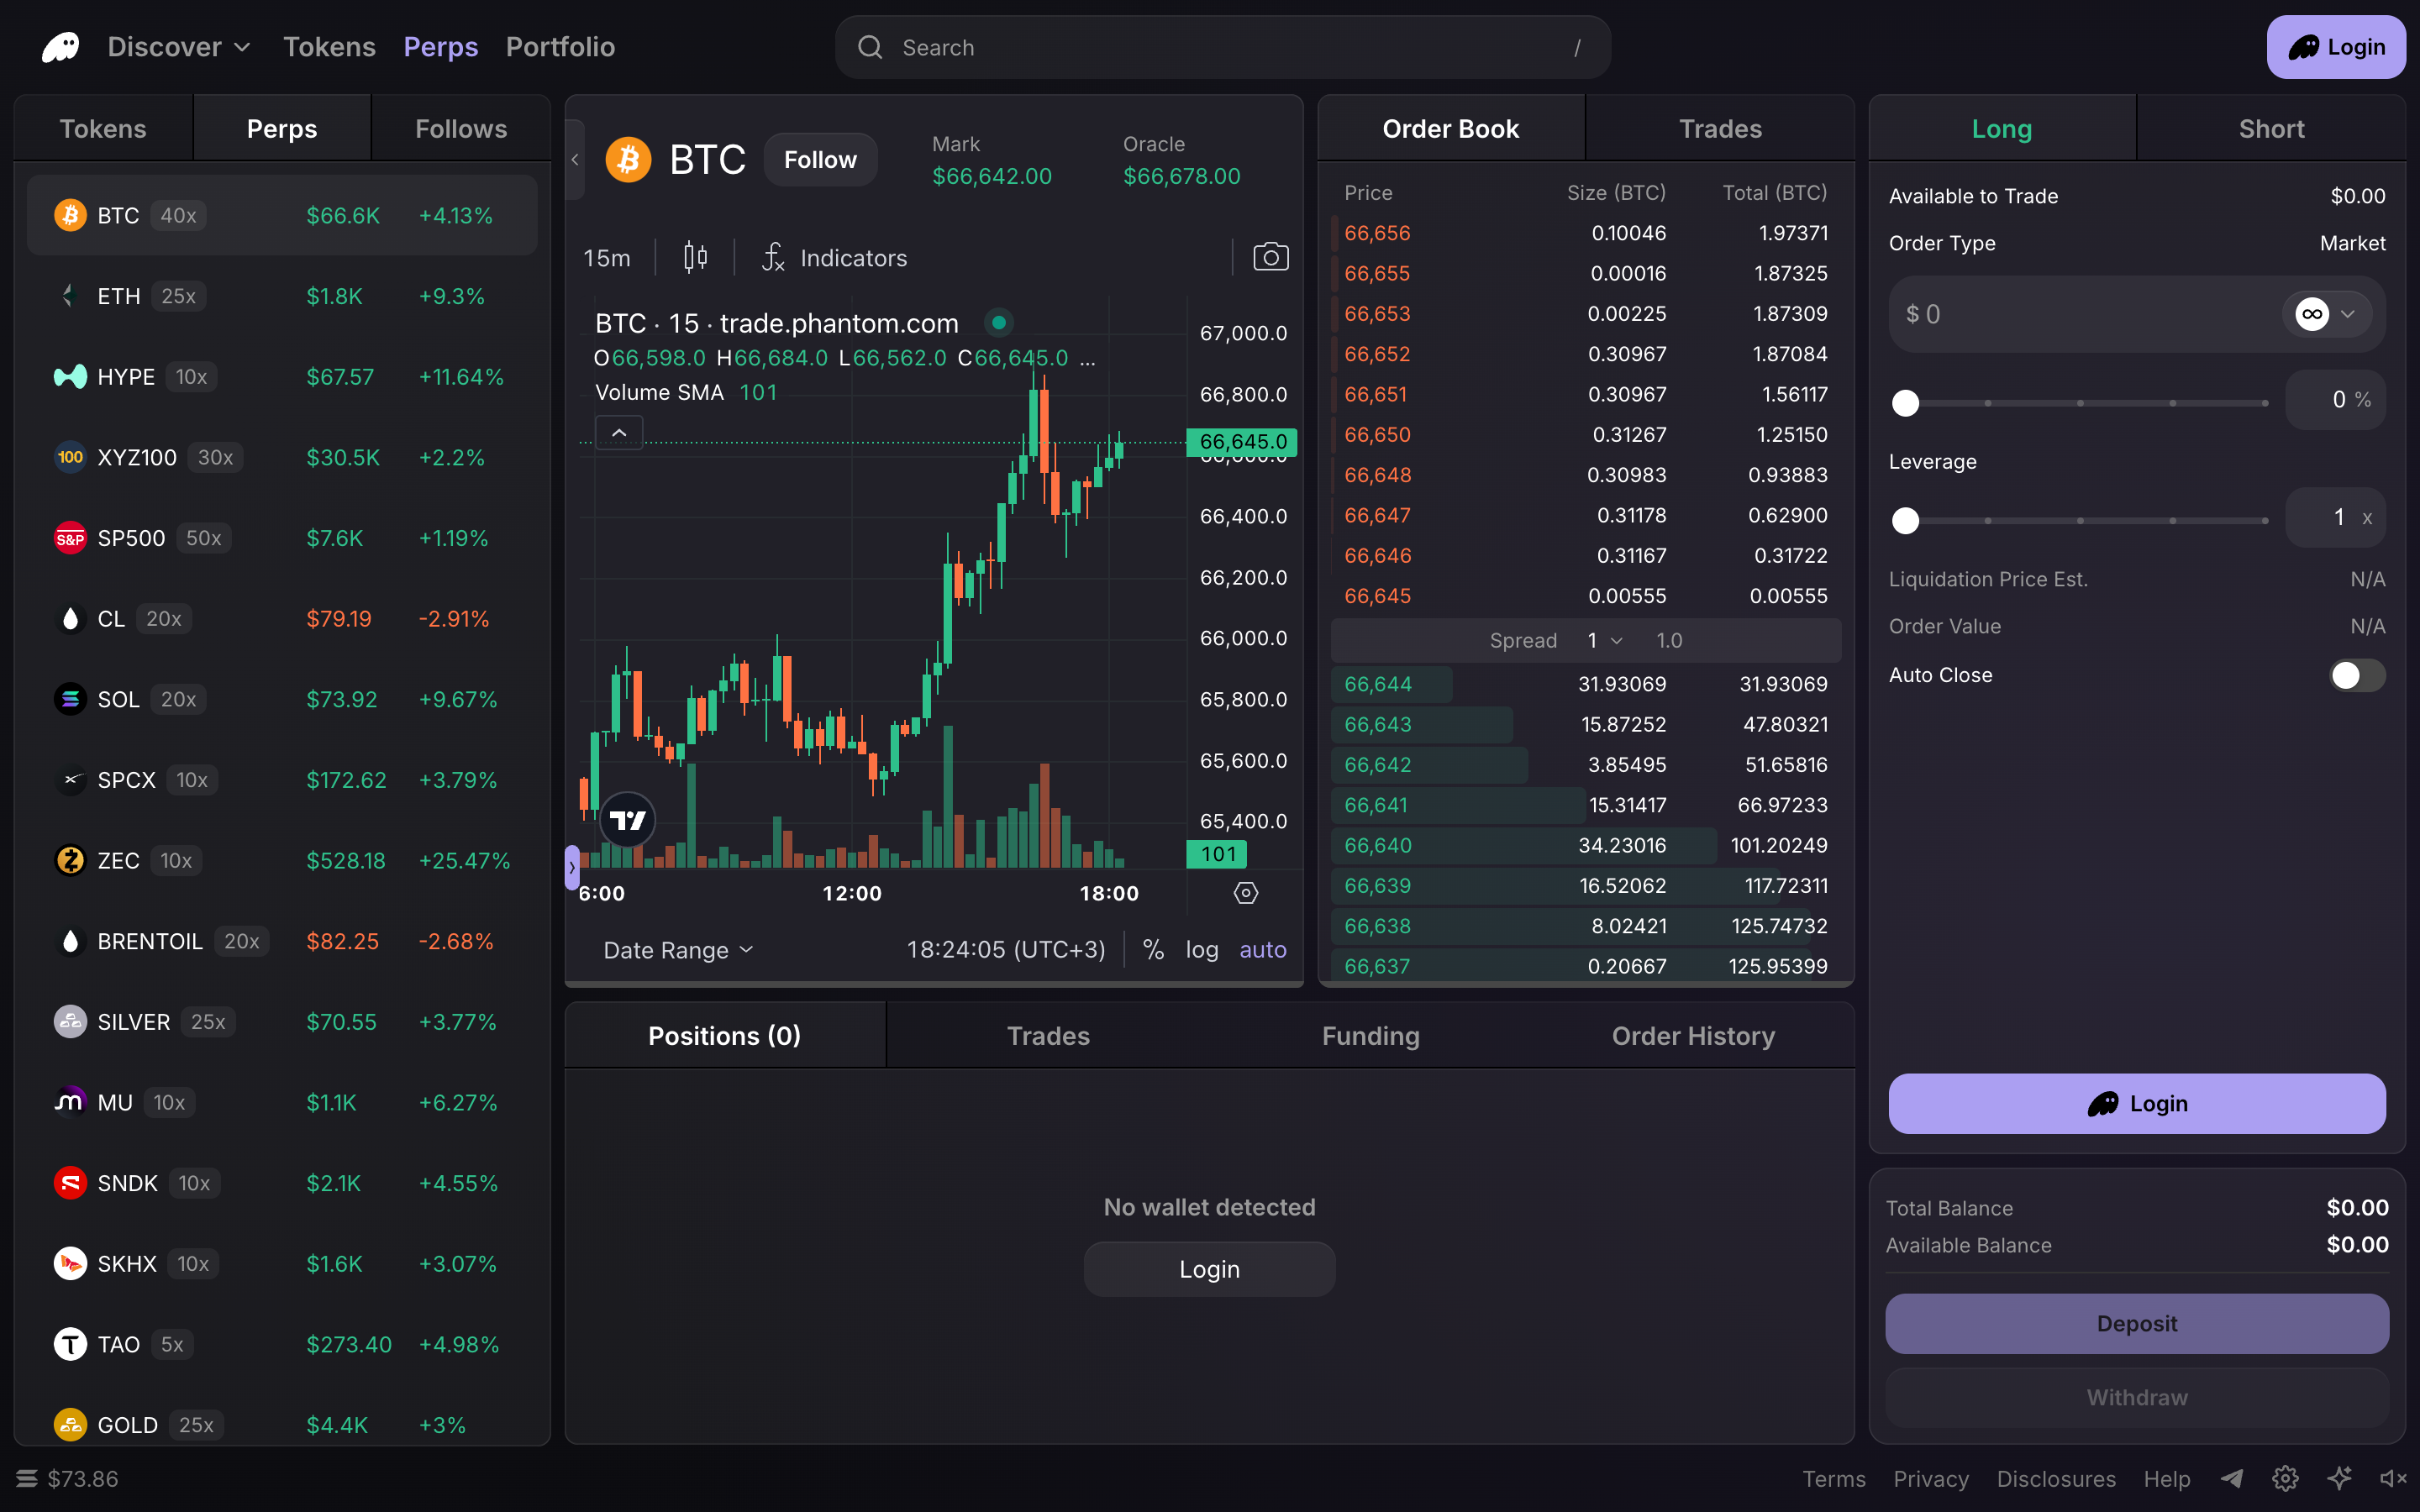2420x1512 pixels.
Task: Click the MU token icon
Action: (70, 1102)
